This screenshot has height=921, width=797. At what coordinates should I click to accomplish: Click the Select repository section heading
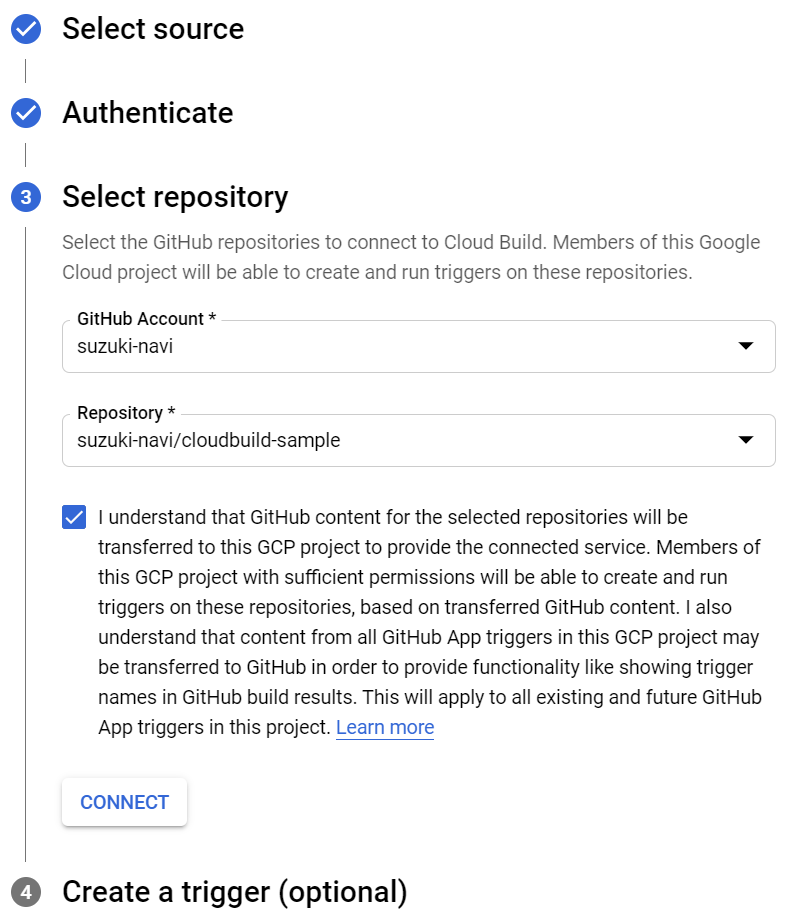point(174,197)
